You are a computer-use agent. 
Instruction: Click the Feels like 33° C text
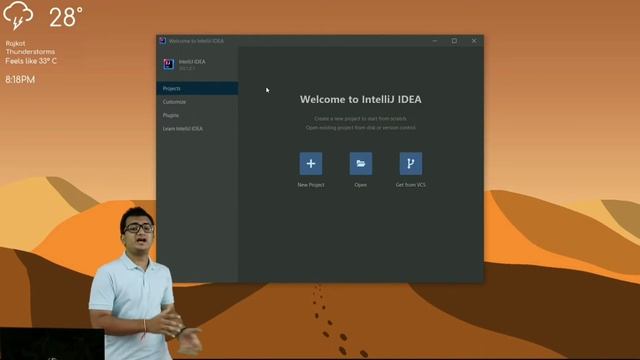(x=31, y=61)
